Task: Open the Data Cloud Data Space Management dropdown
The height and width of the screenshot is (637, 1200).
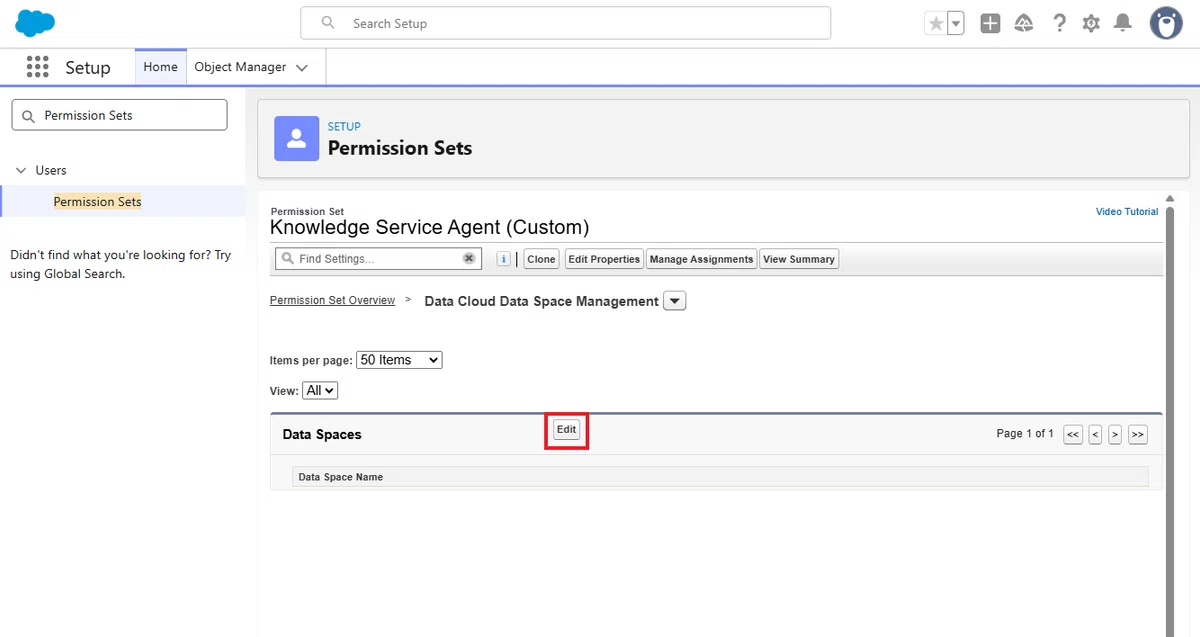Action: tap(675, 301)
